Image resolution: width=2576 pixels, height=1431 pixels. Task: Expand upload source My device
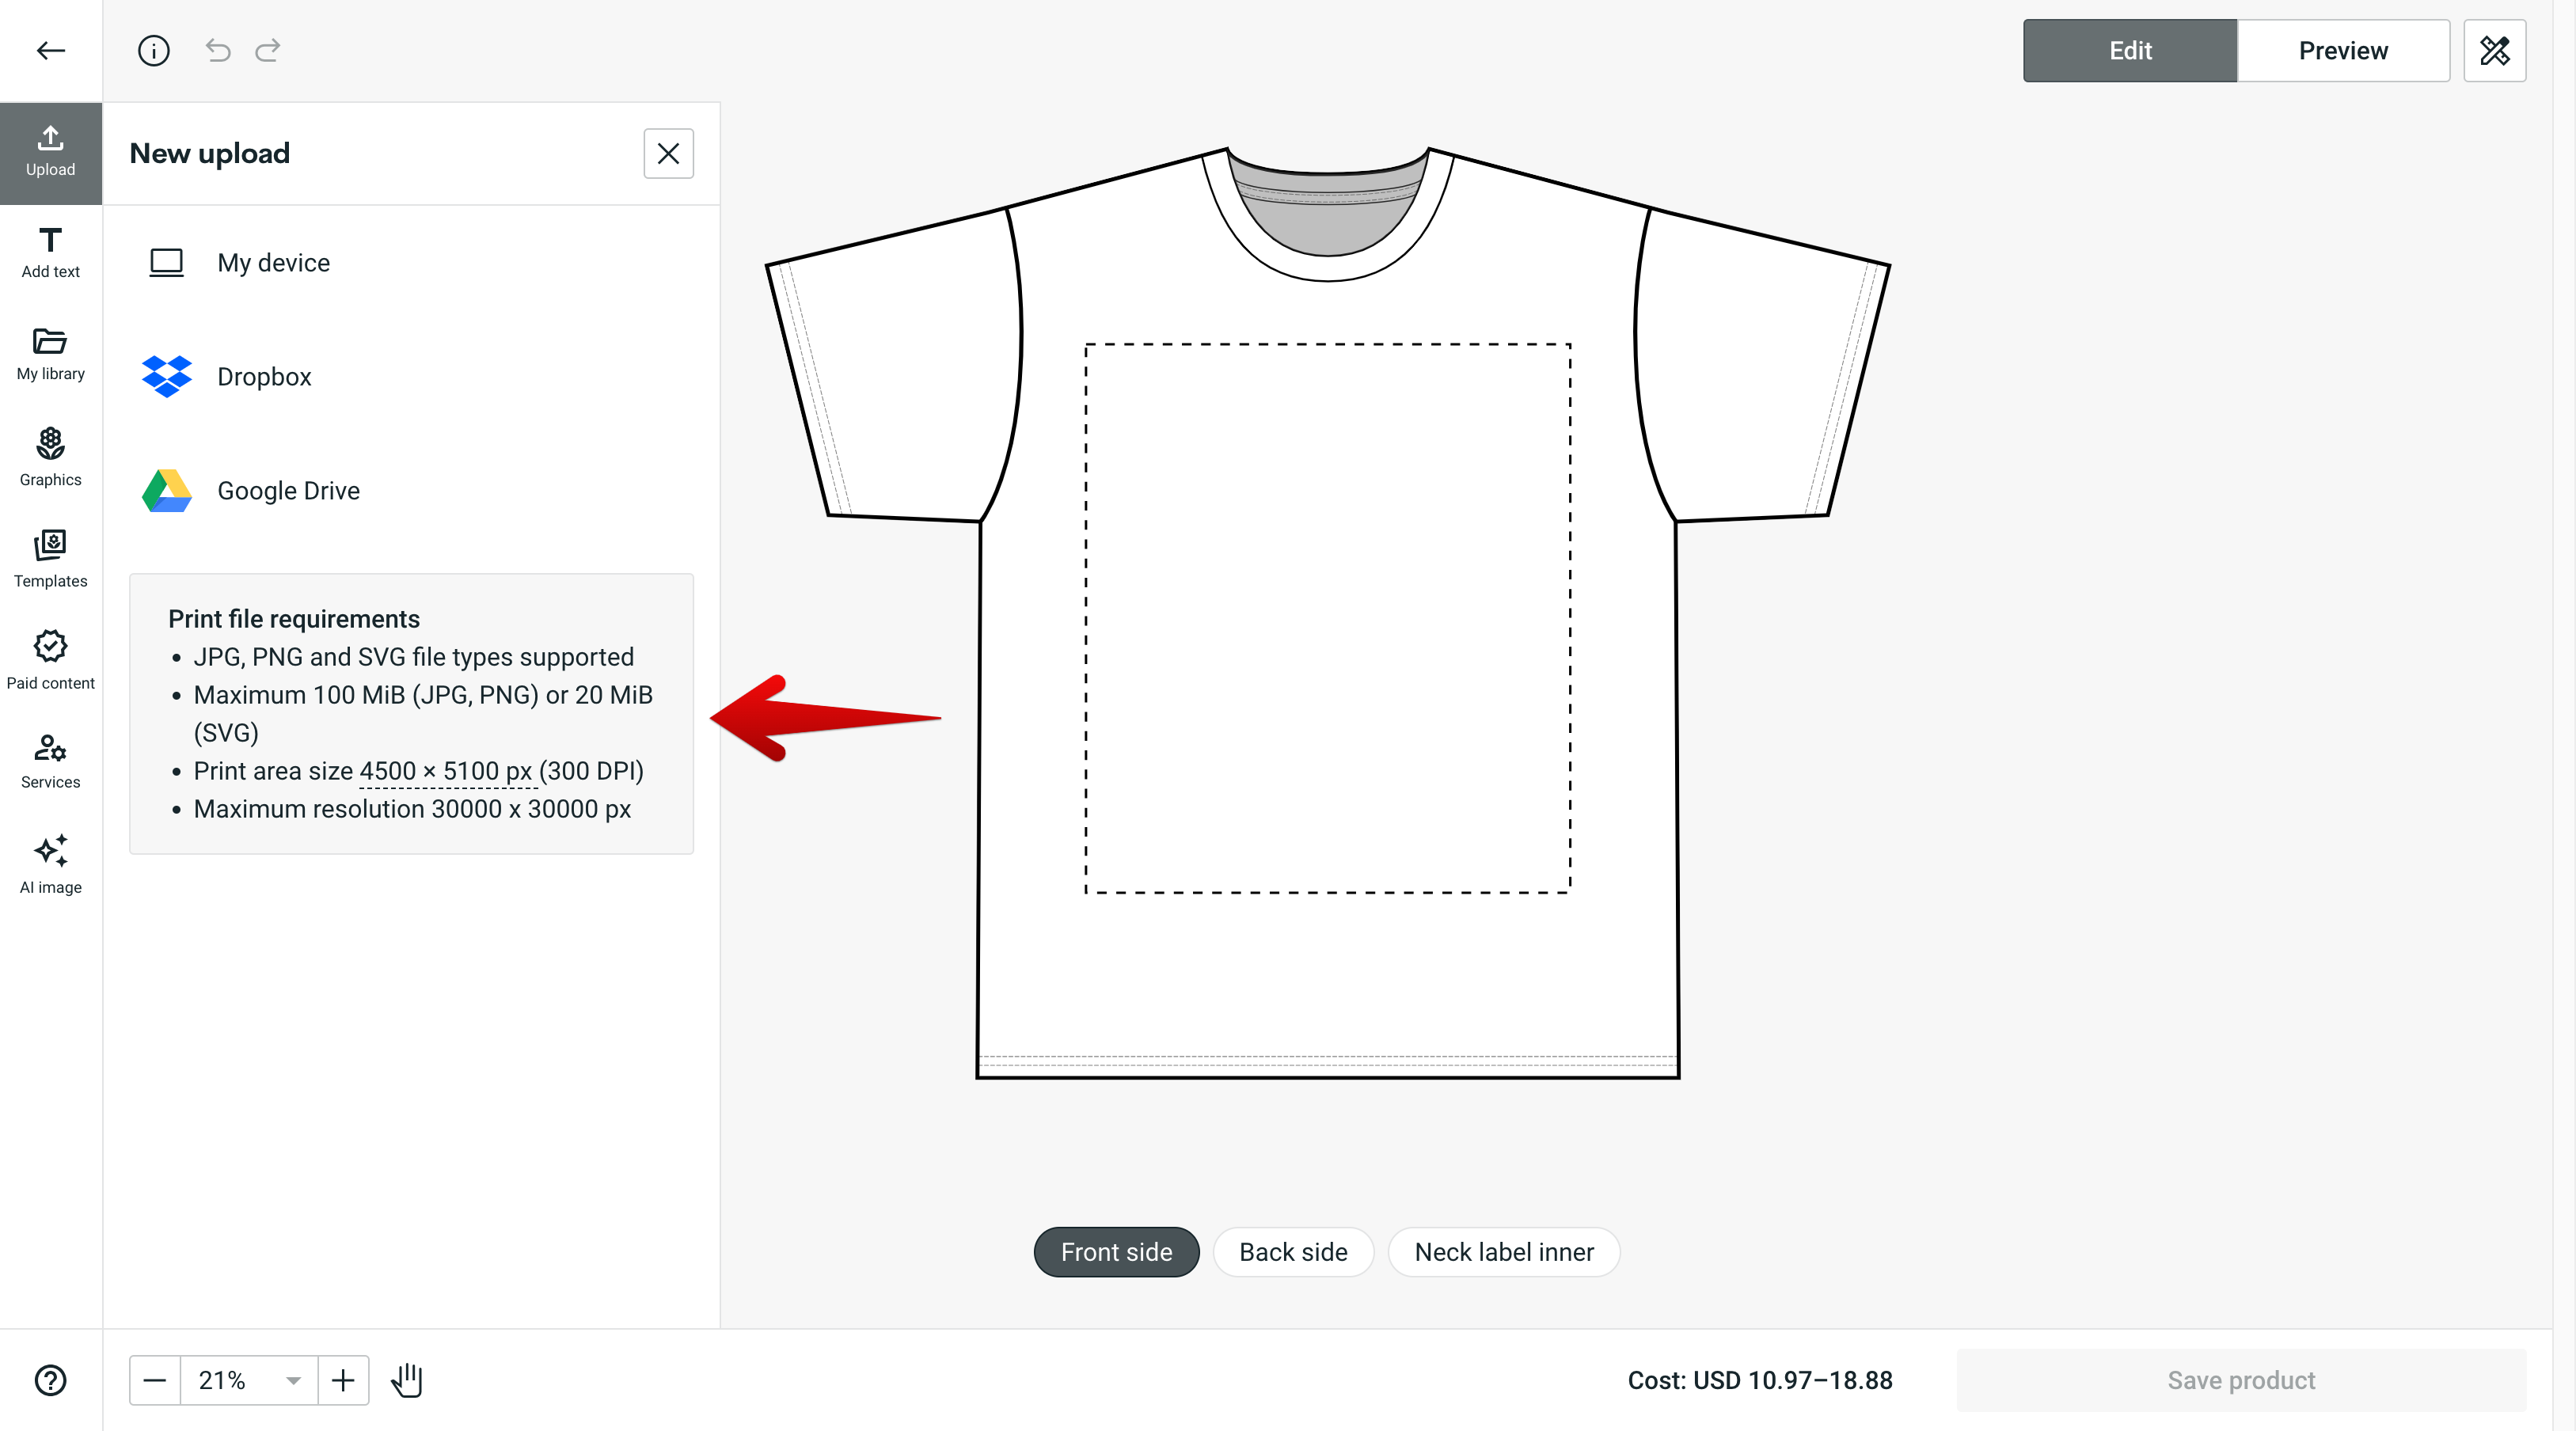click(x=273, y=263)
